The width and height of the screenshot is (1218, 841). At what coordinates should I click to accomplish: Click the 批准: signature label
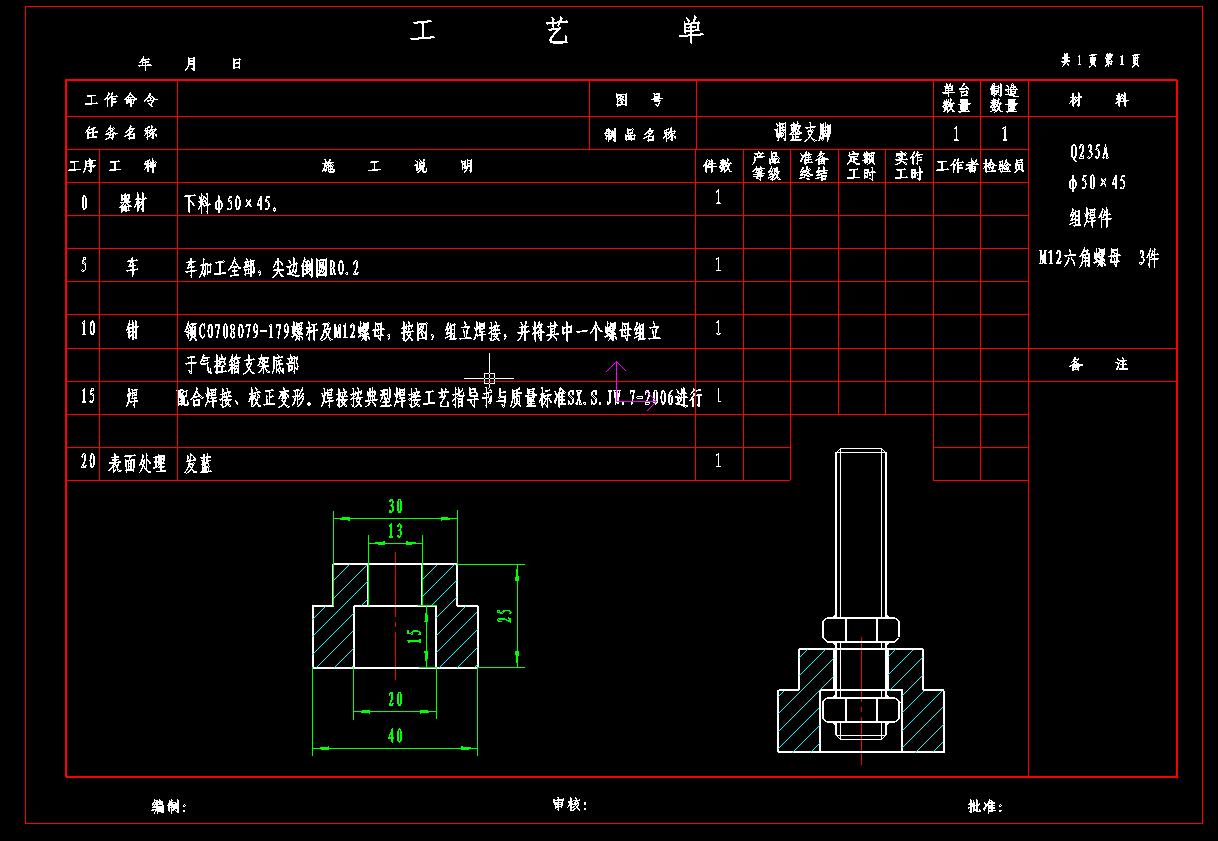[985, 806]
